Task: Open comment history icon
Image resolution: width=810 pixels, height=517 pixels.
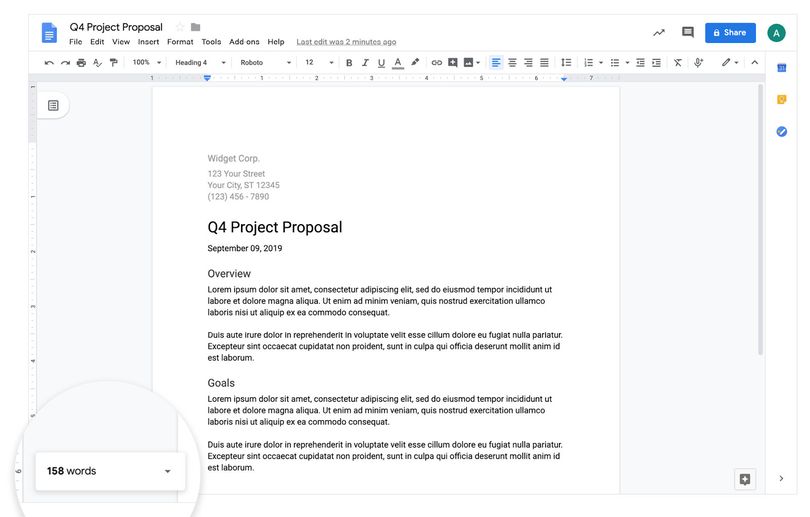Action: [x=688, y=32]
